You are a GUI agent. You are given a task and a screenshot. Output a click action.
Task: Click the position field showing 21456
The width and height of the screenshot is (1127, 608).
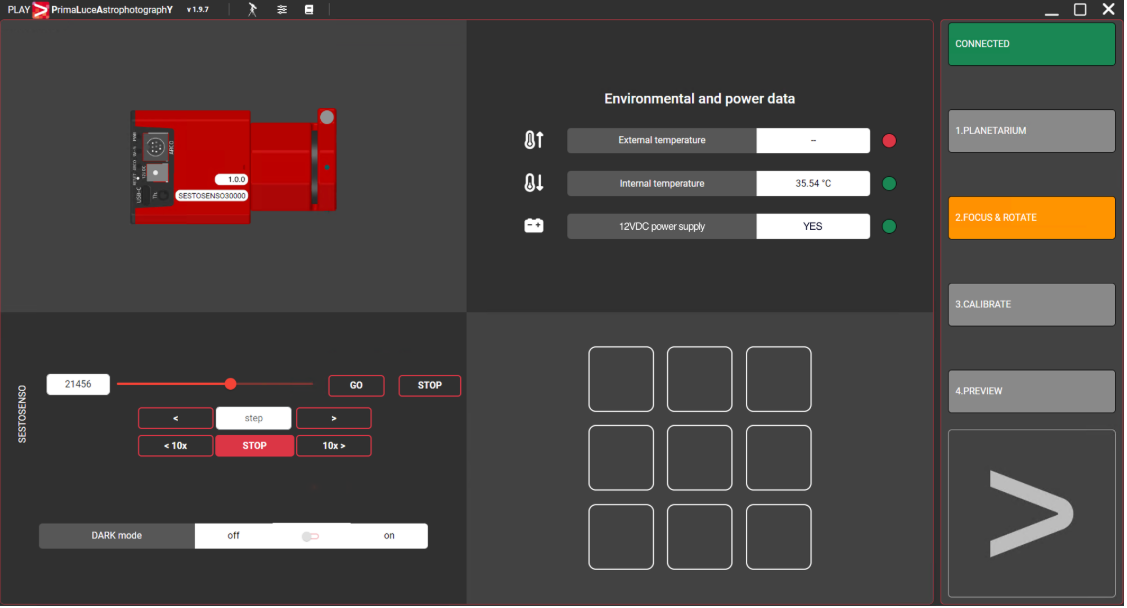coord(78,384)
